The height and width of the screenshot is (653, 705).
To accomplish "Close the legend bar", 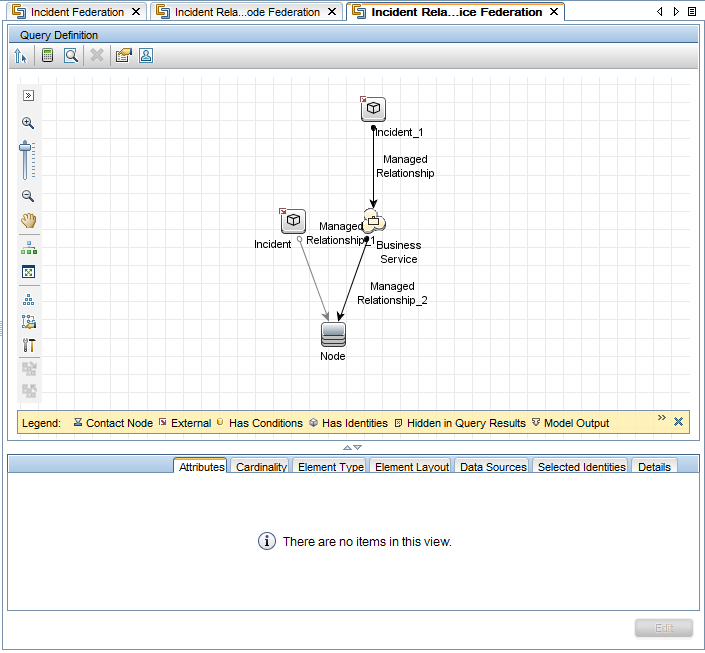I will pos(678,421).
